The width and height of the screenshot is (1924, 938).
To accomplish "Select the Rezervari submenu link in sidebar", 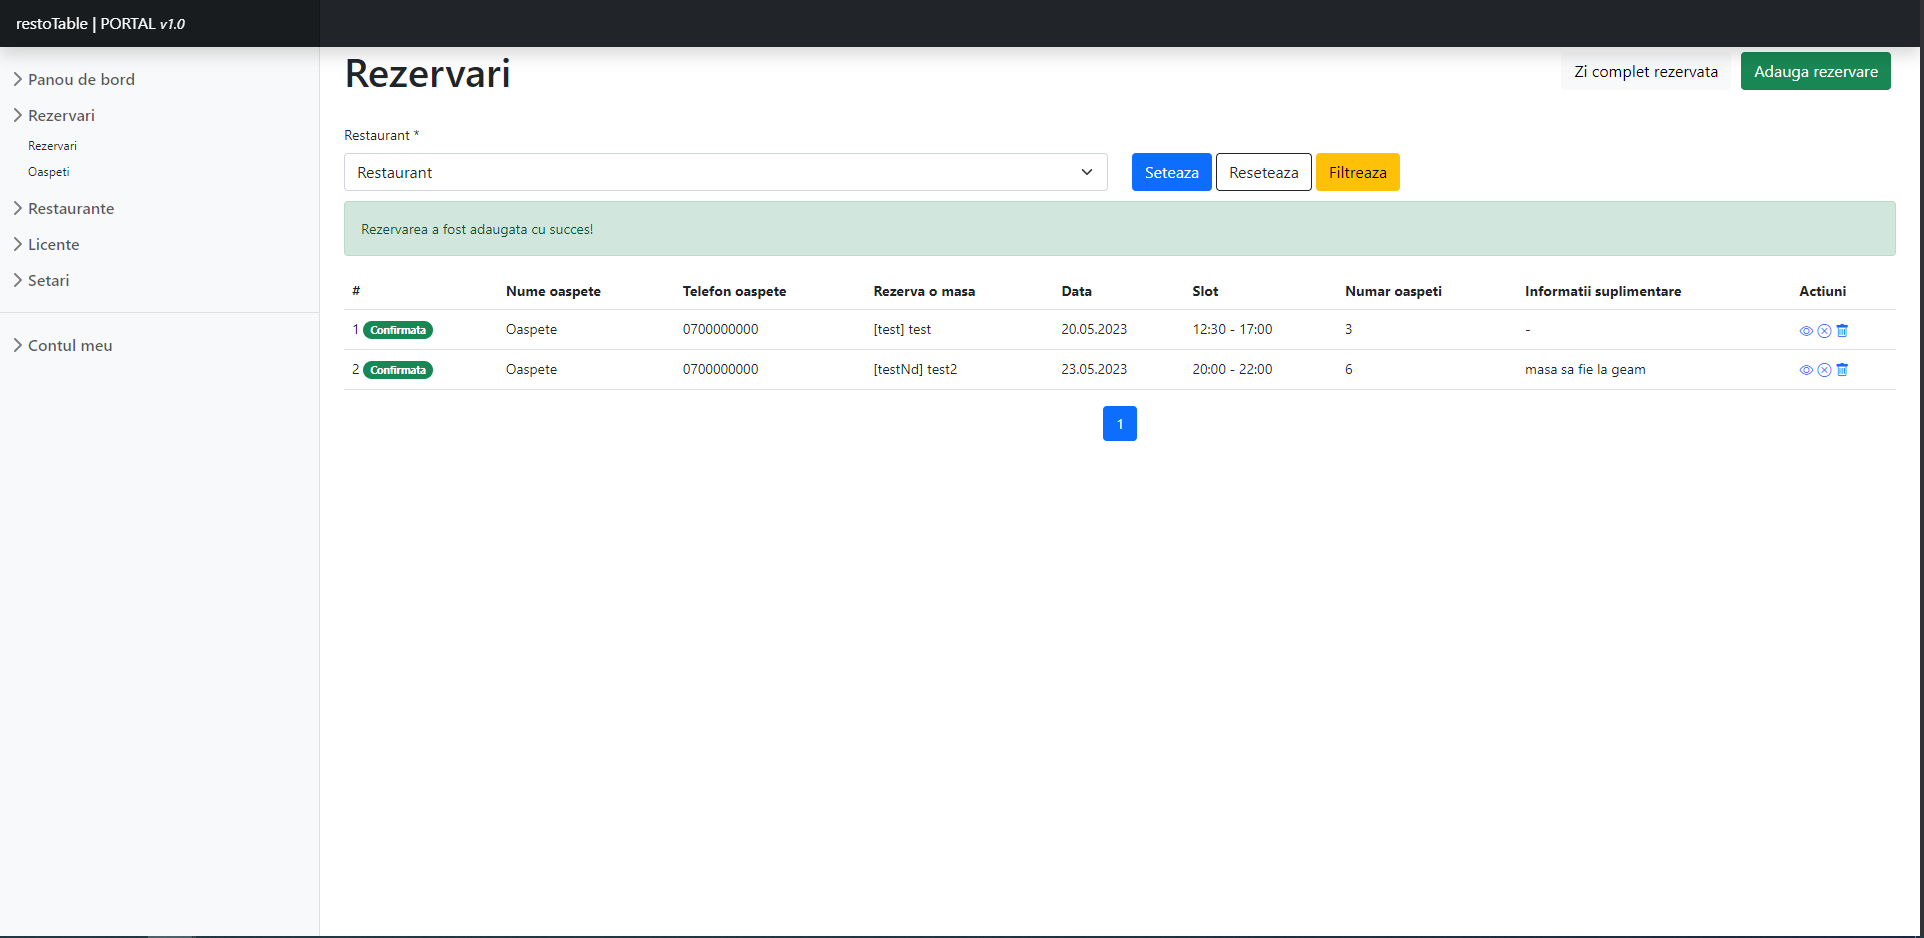I will pos(52,146).
